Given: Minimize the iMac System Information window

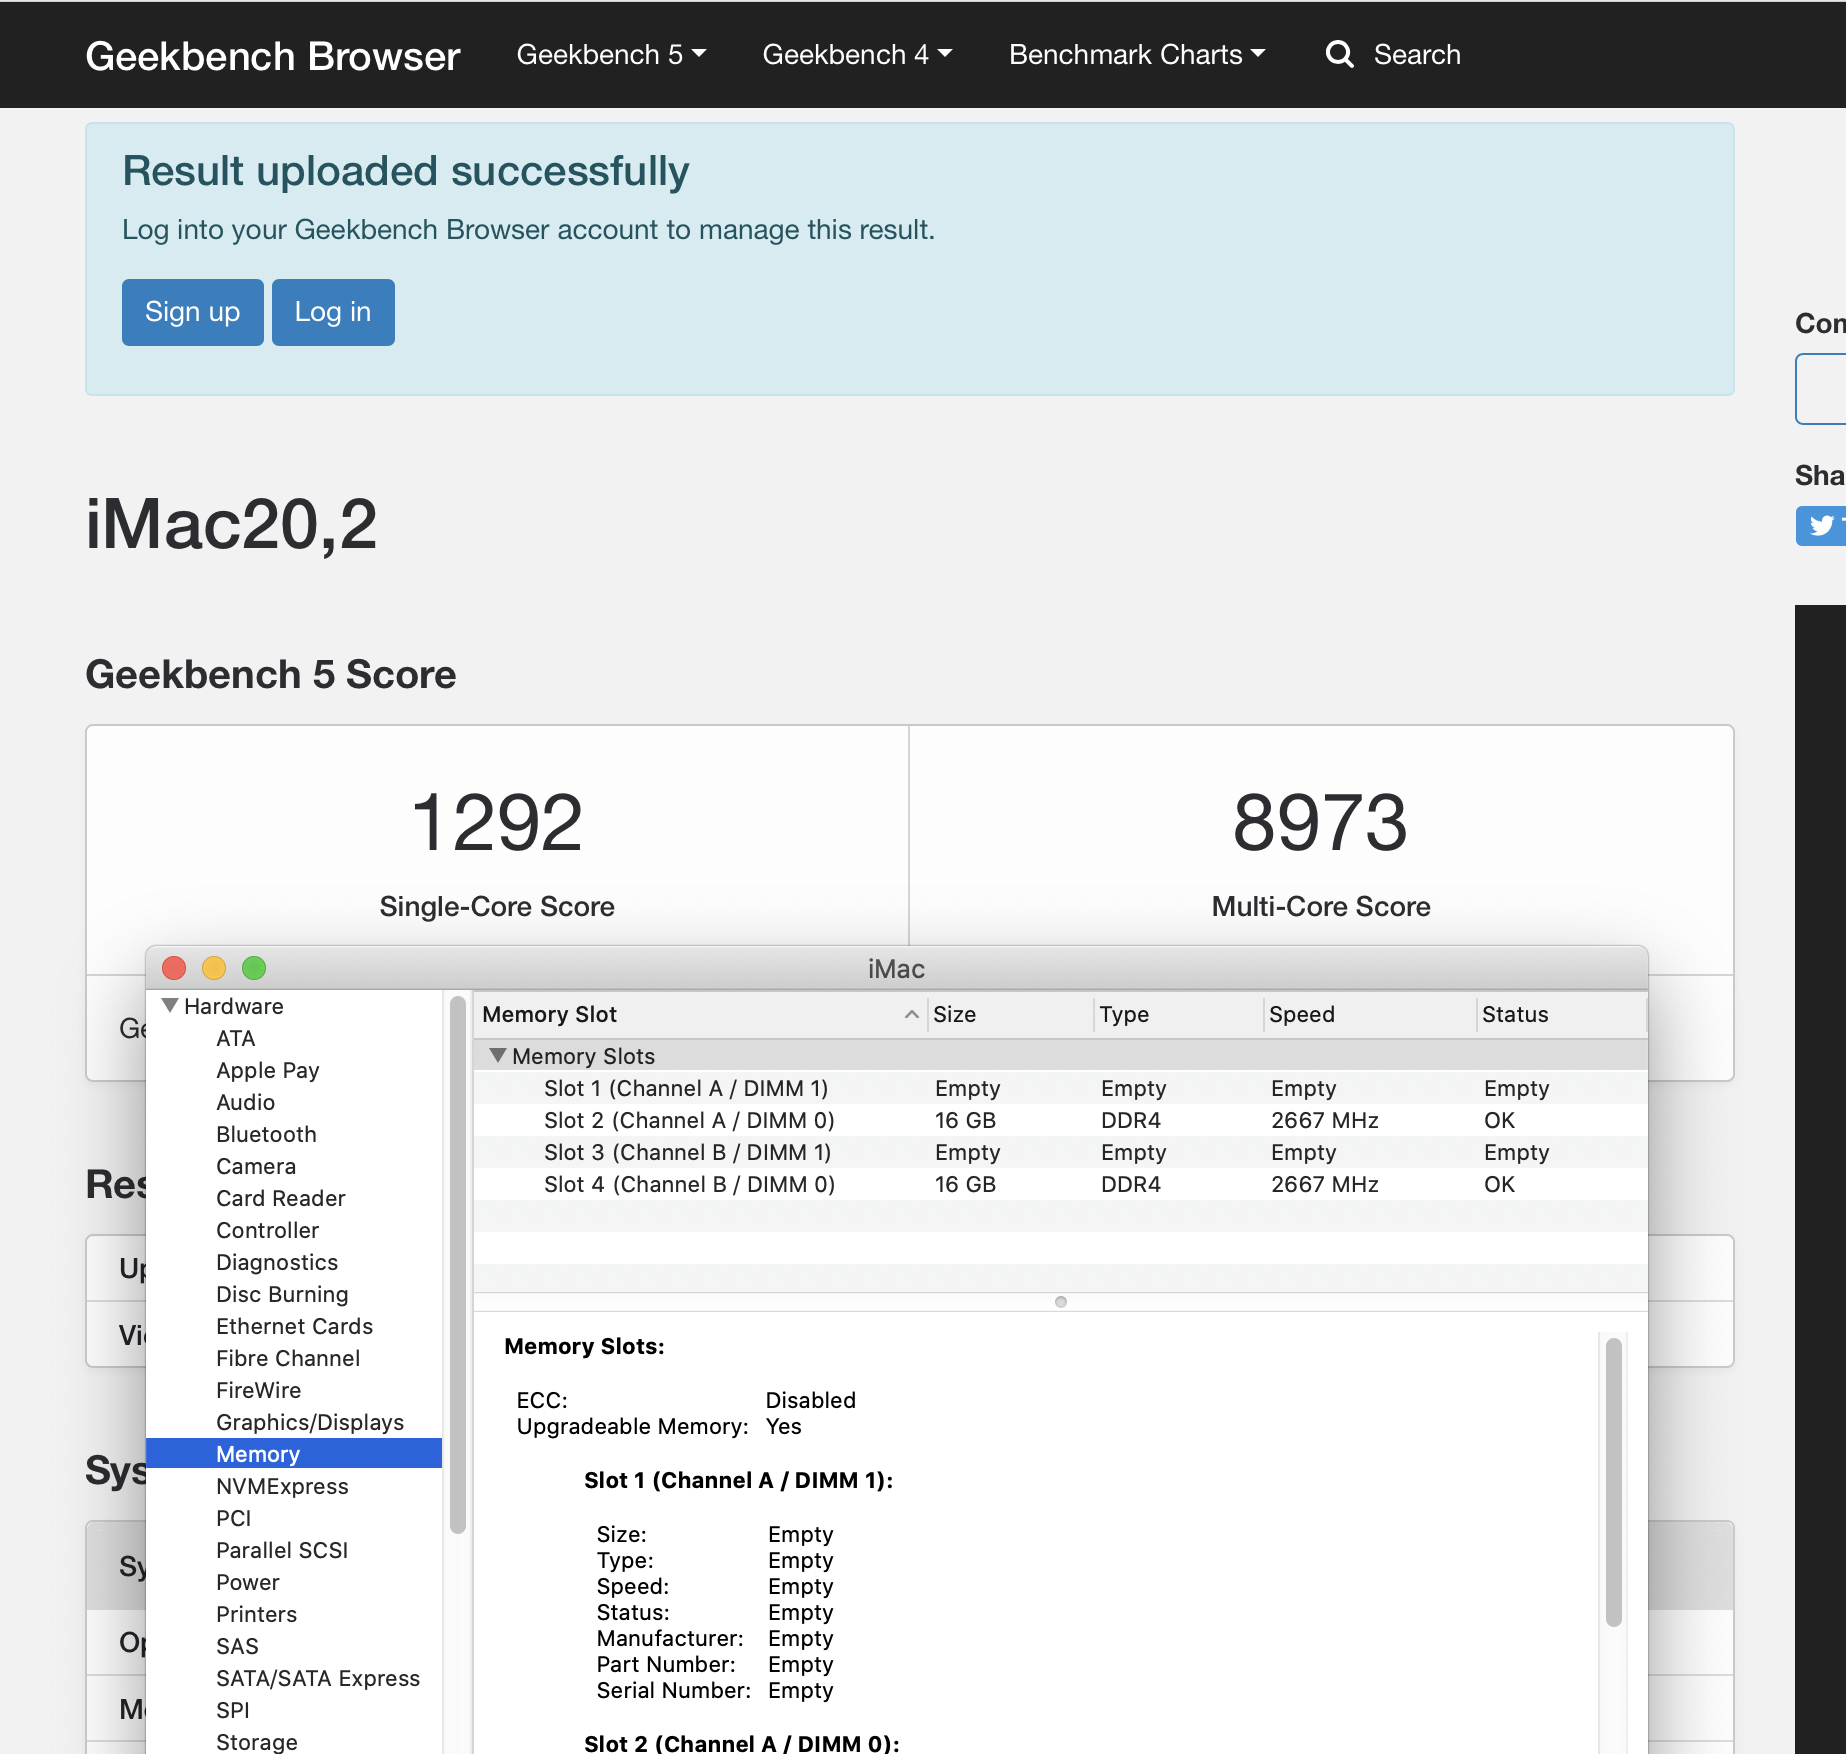Looking at the screenshot, I should [214, 968].
